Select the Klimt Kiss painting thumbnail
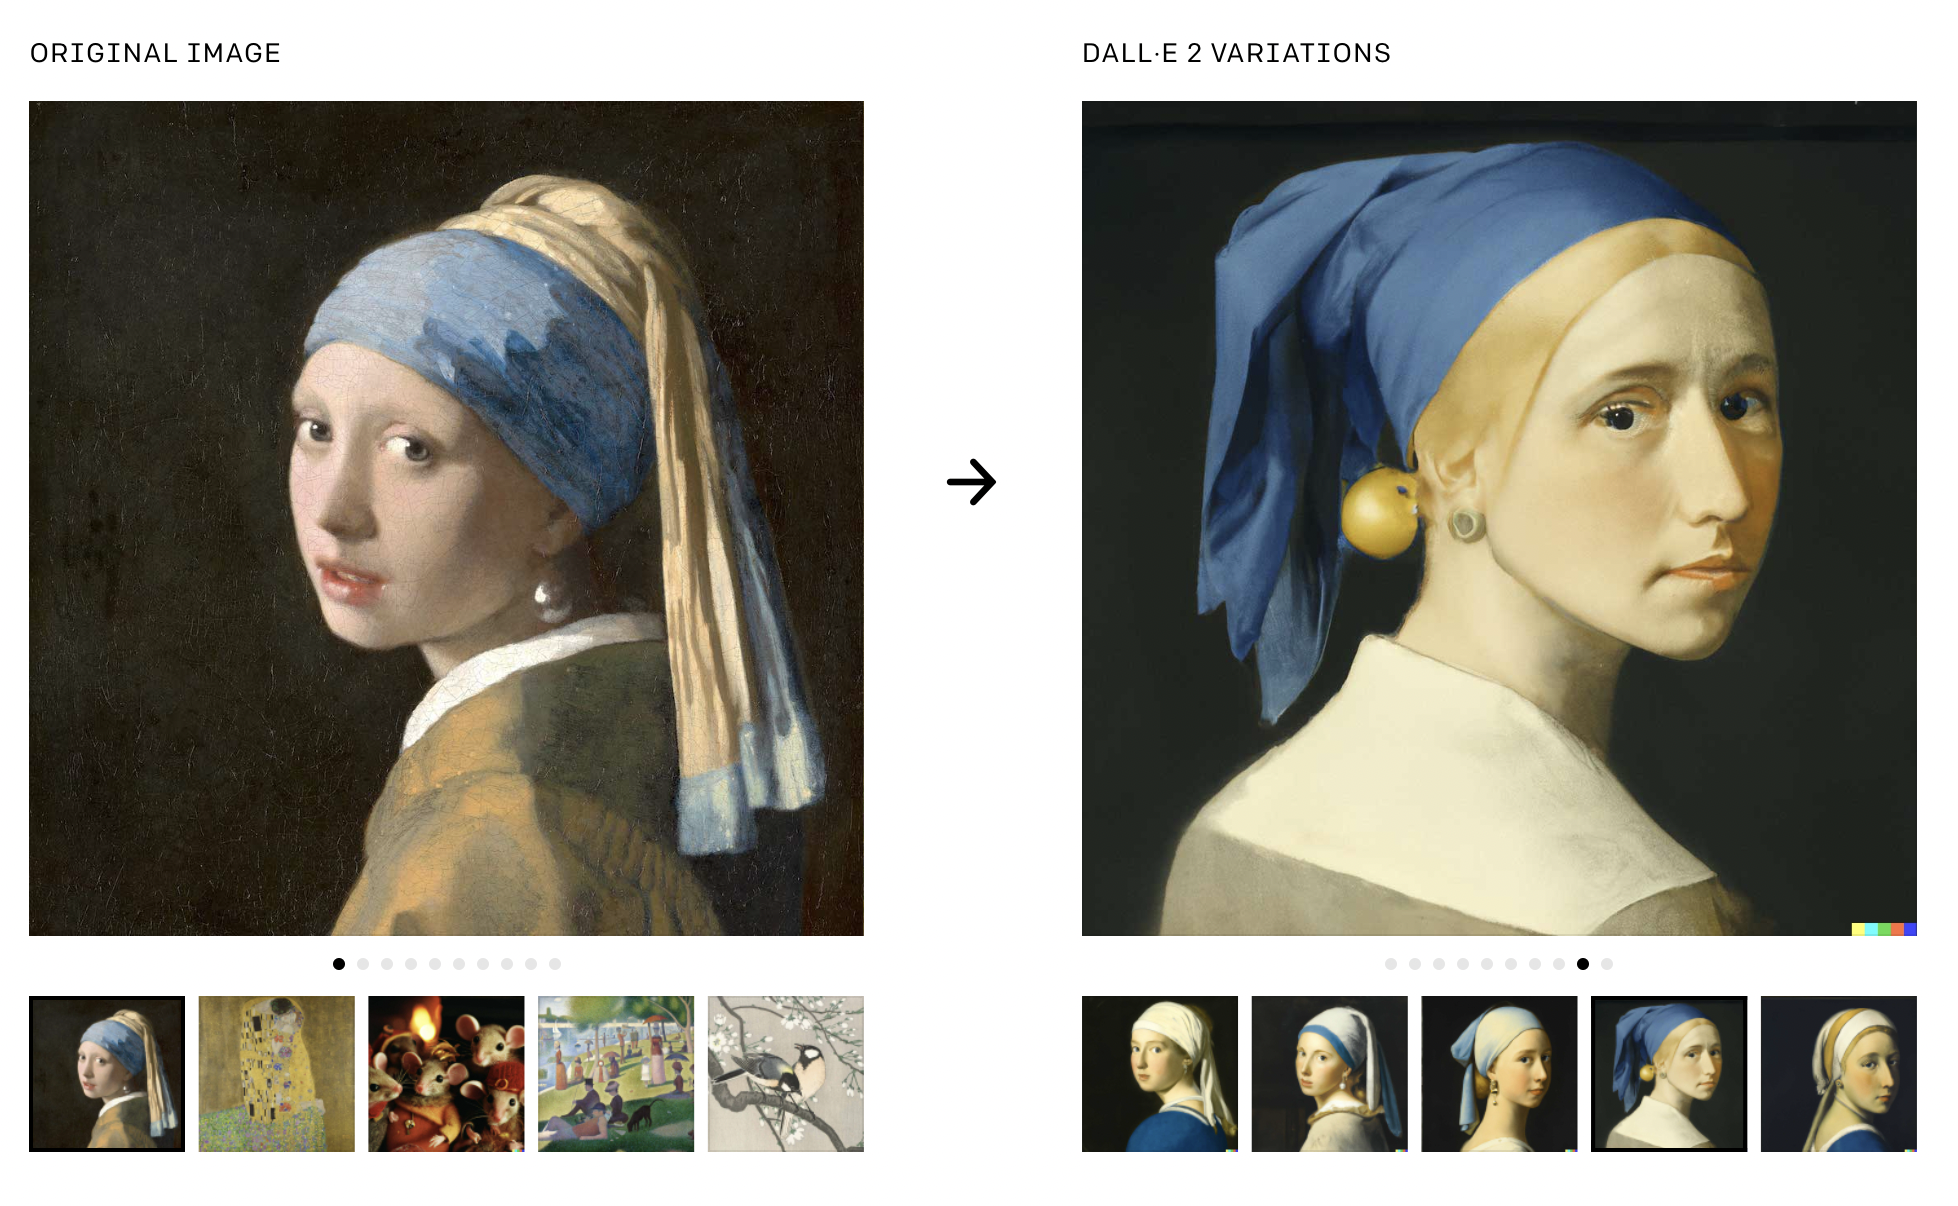The height and width of the screenshot is (1206, 1958). (277, 1073)
